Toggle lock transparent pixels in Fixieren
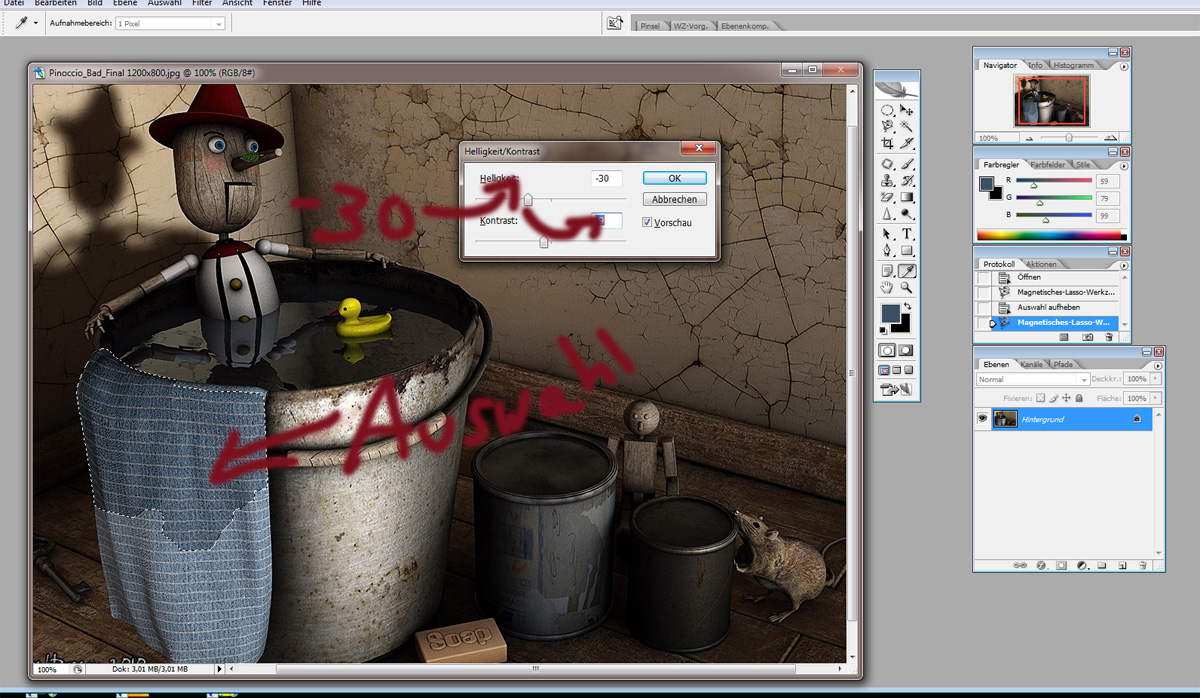 click(1040, 398)
